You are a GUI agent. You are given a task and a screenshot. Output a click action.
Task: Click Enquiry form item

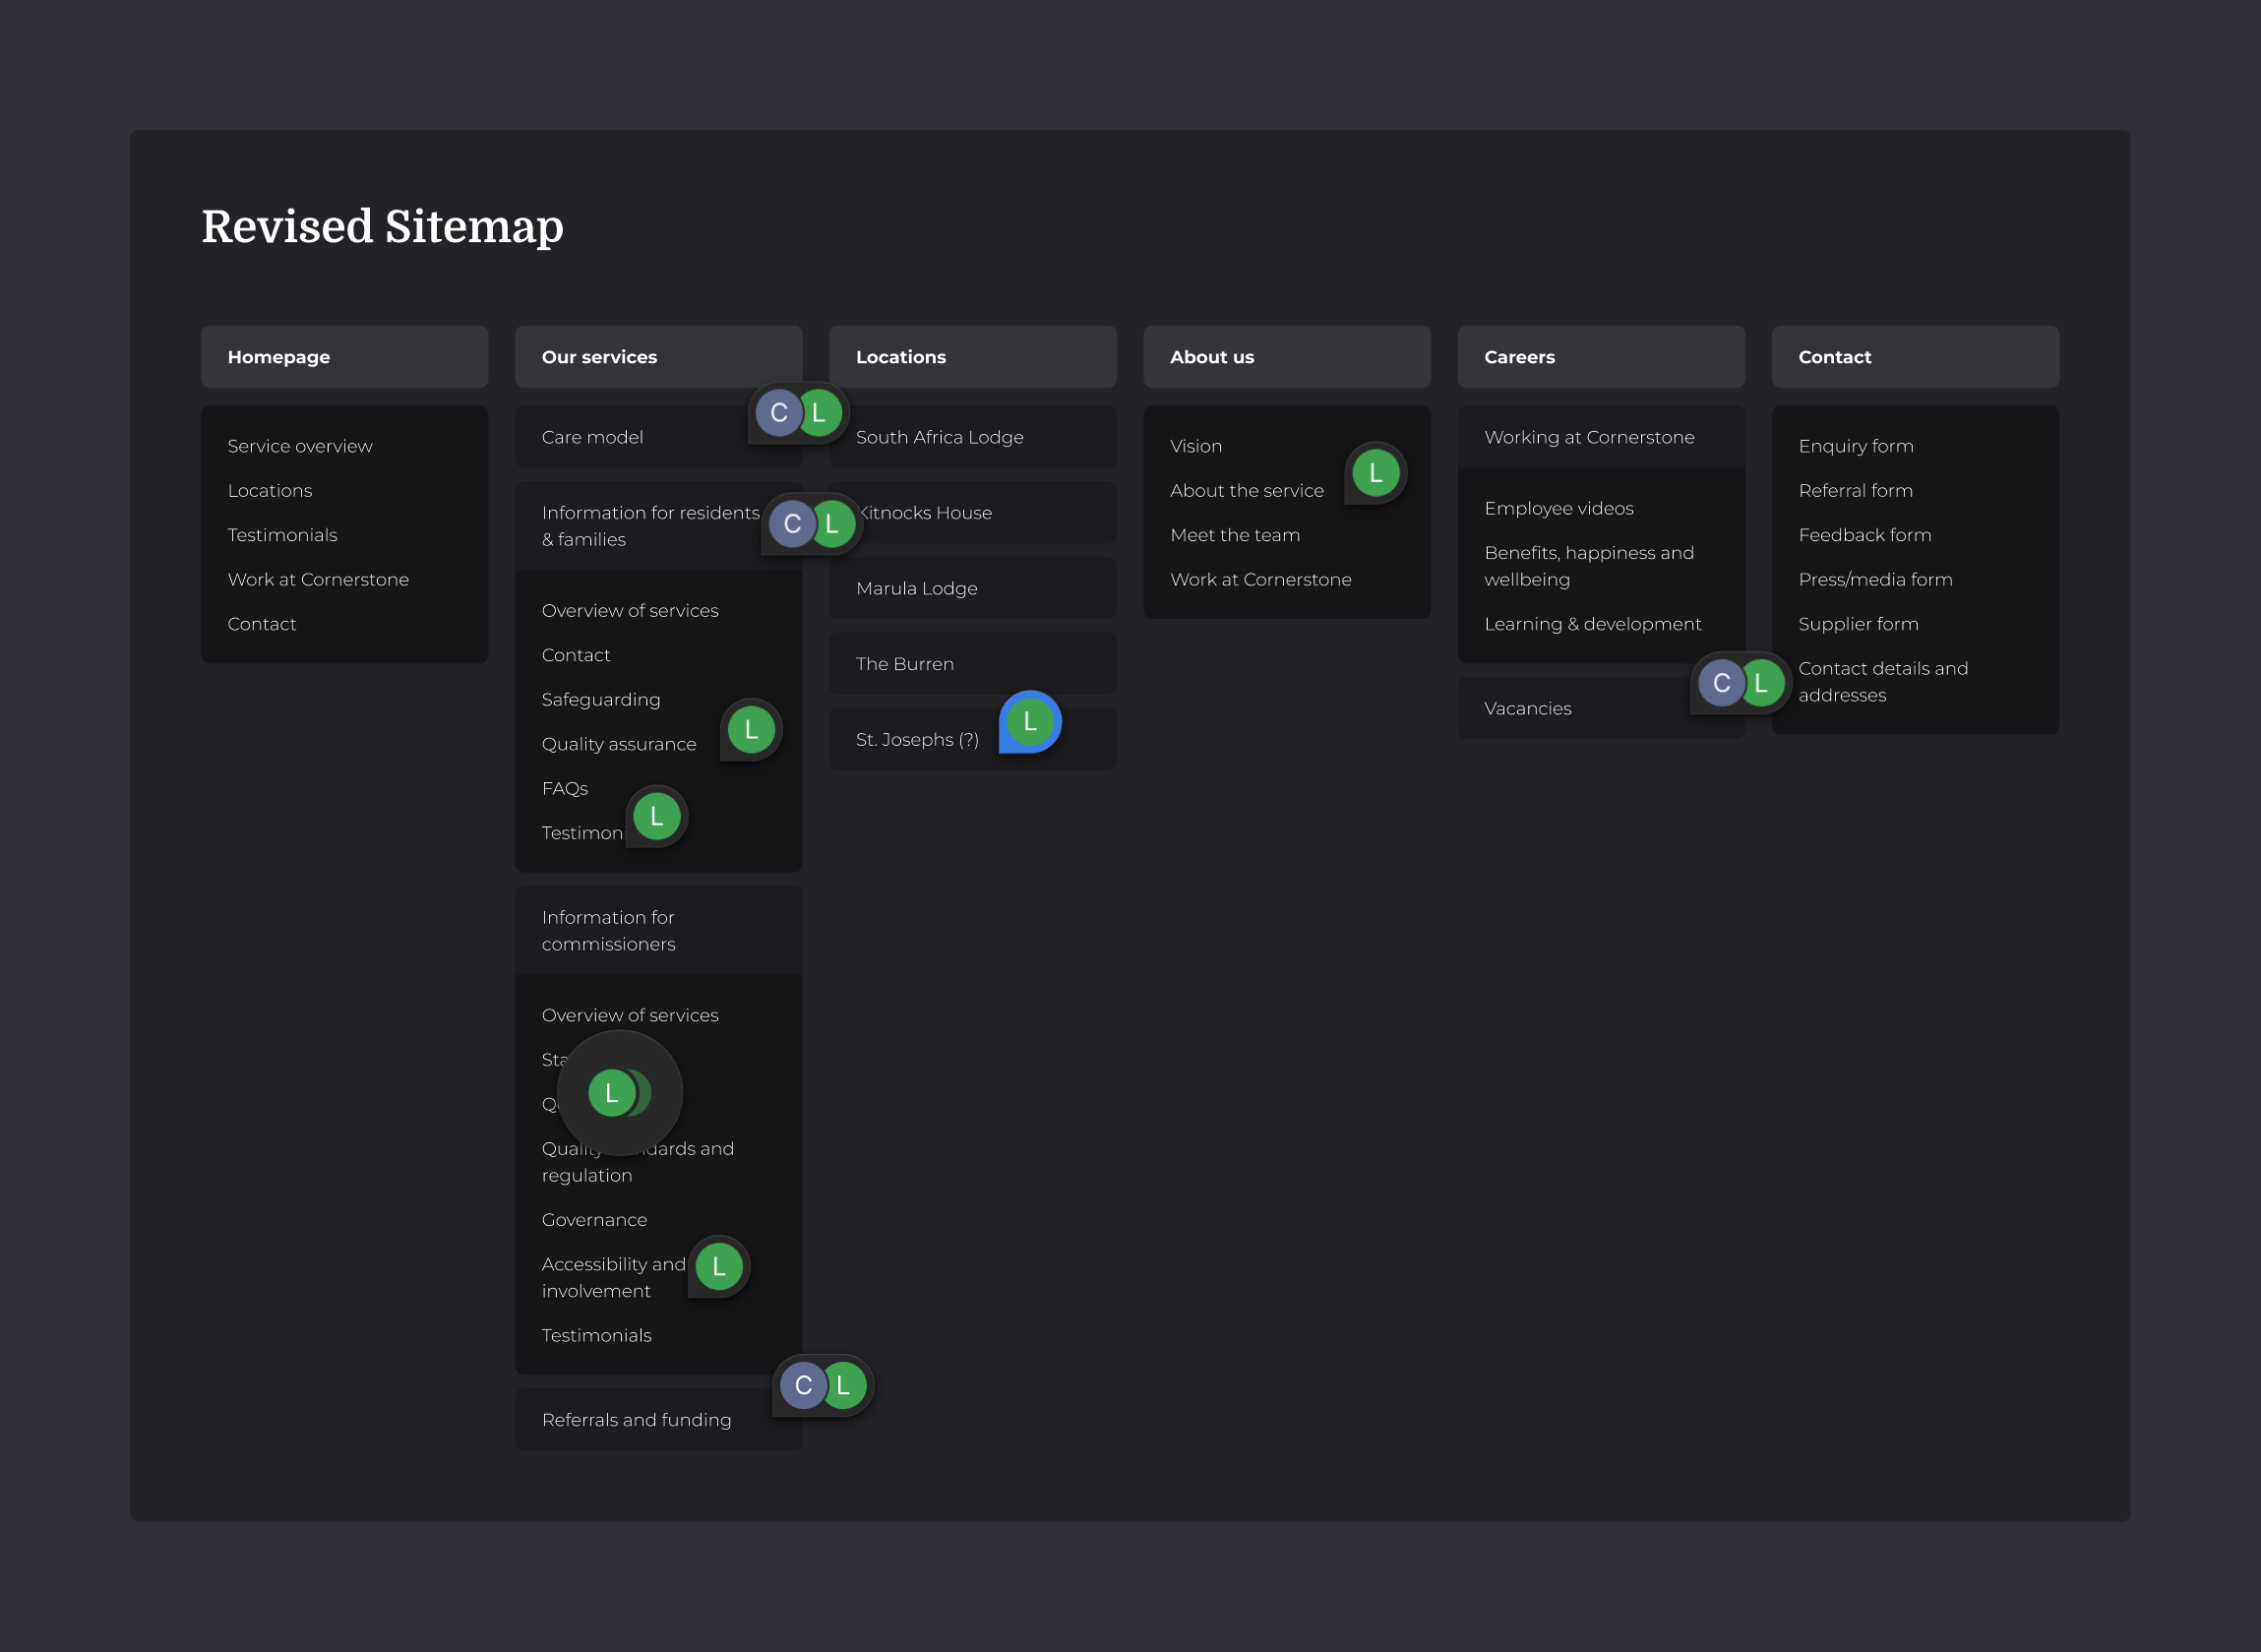[1855, 446]
